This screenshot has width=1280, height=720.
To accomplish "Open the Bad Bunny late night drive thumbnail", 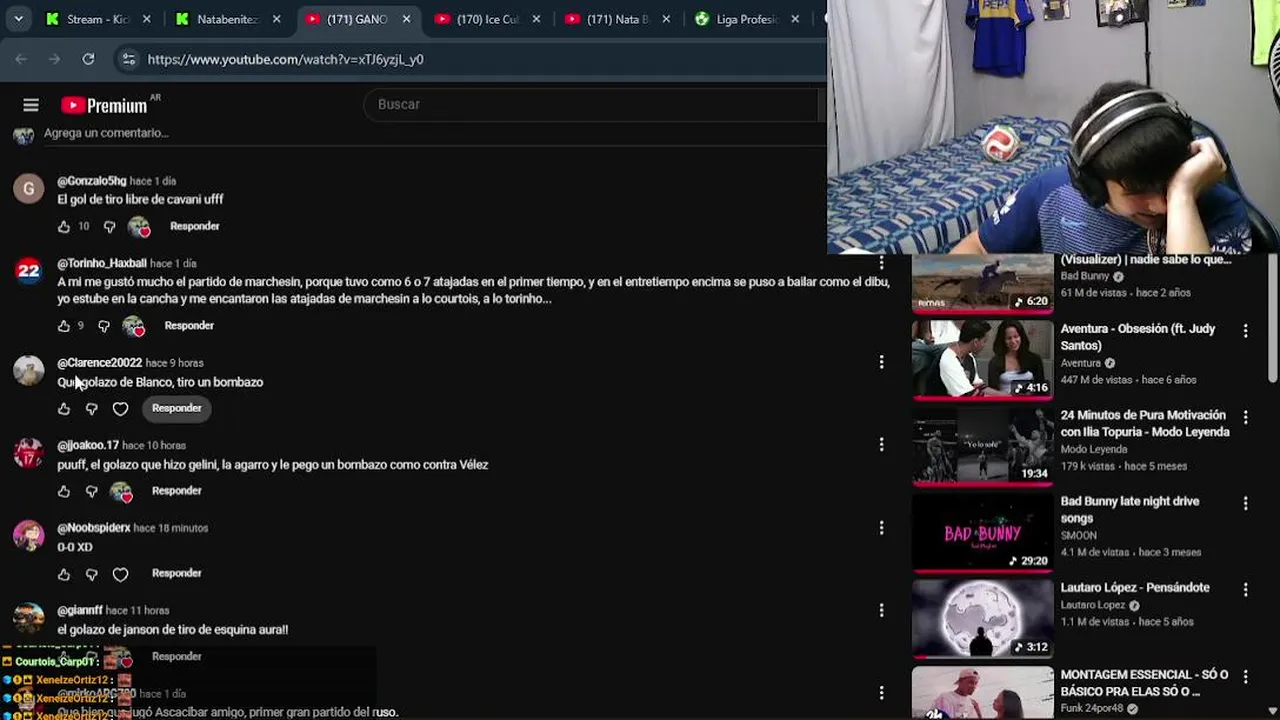I will pos(983,531).
